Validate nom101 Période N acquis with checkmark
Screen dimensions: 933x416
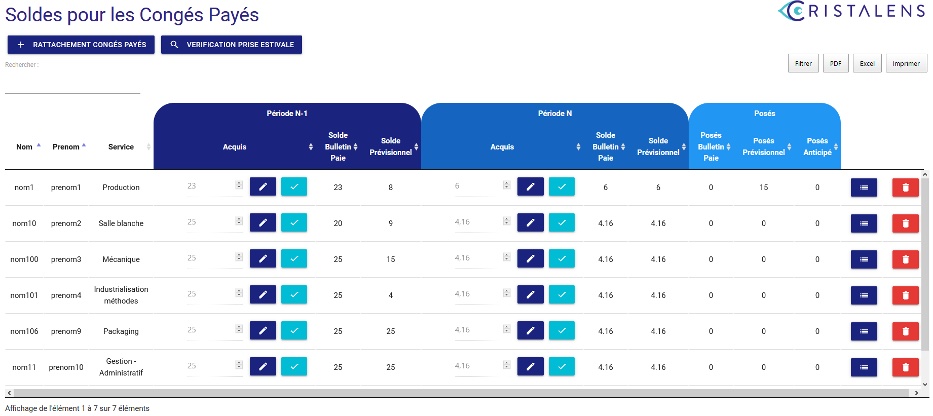562,295
